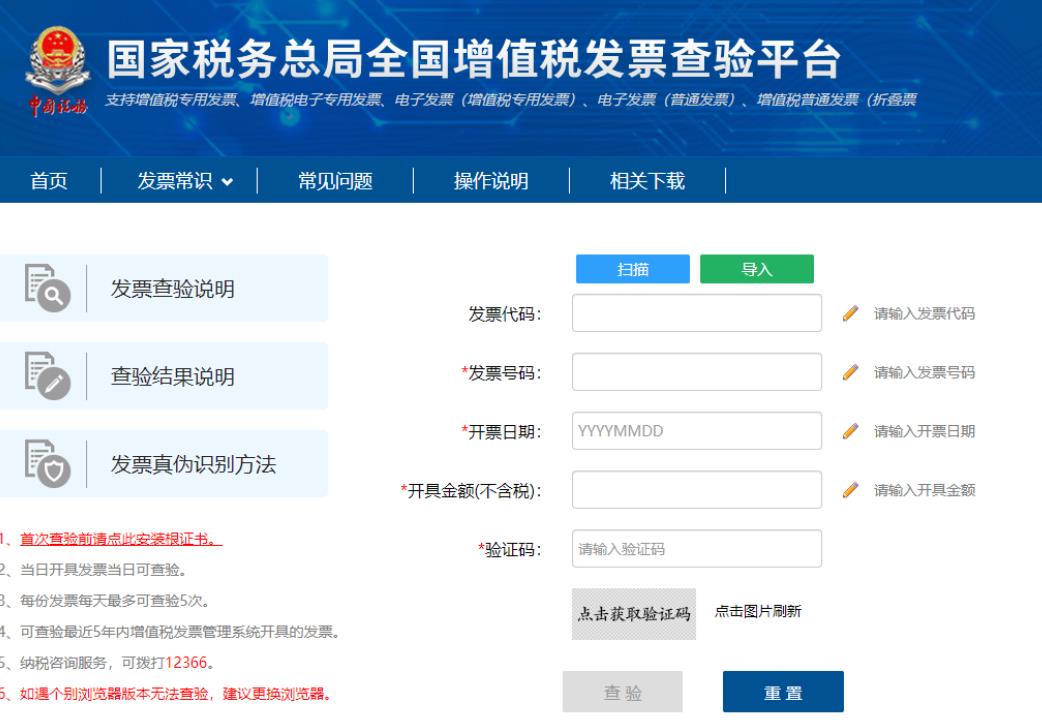
Task: Click pencil icon beside 请输入开具金额
Action: [x=851, y=490]
